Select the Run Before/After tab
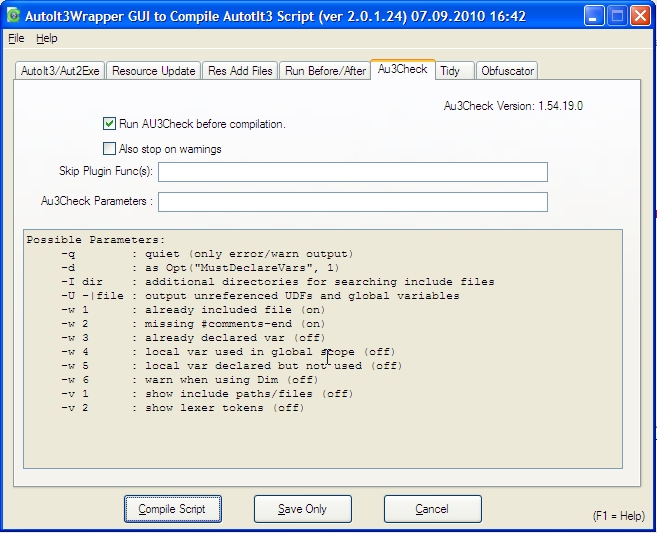This screenshot has height=533, width=657. 325,71
